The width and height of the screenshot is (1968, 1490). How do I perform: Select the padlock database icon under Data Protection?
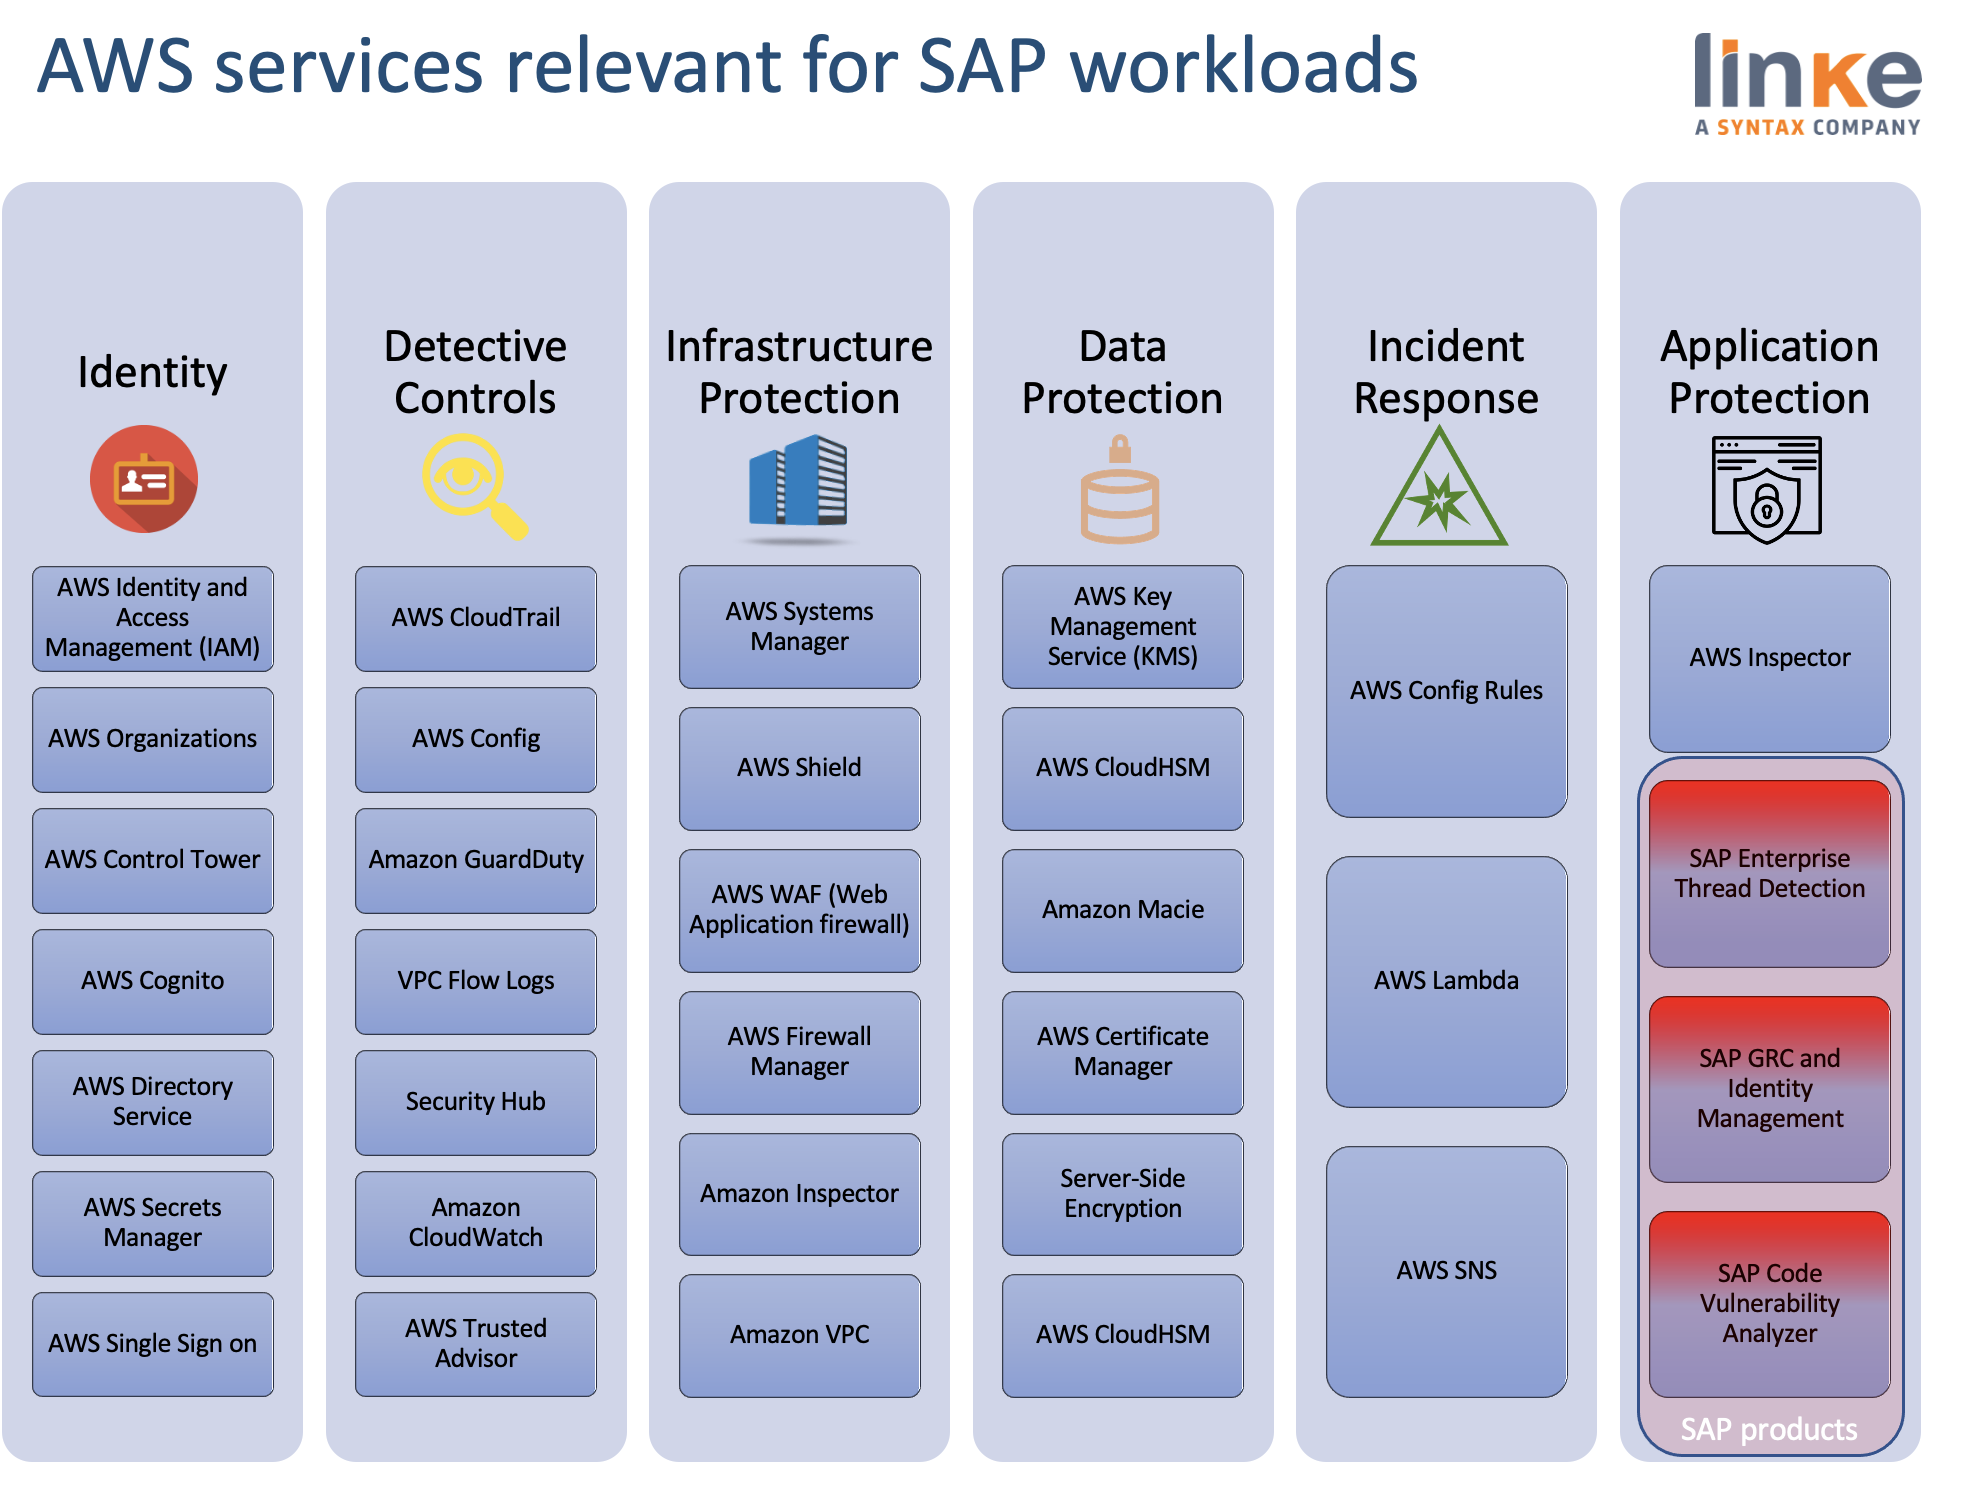click(1122, 490)
